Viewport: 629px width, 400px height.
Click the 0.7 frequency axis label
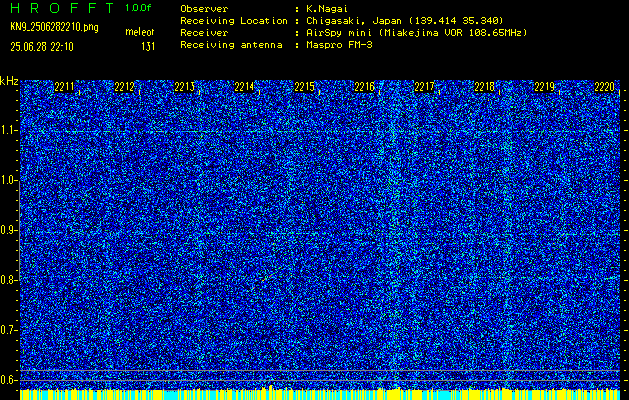click(x=8, y=330)
